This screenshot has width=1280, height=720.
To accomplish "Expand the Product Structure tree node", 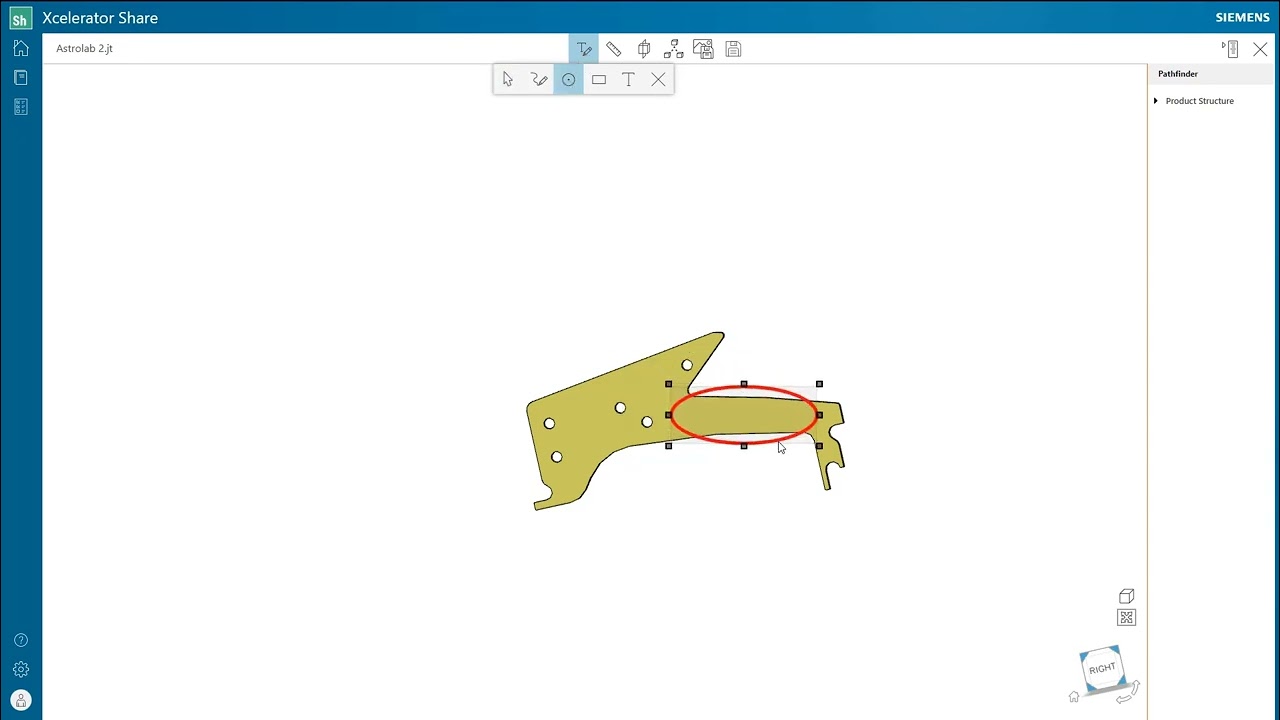I will point(1156,101).
